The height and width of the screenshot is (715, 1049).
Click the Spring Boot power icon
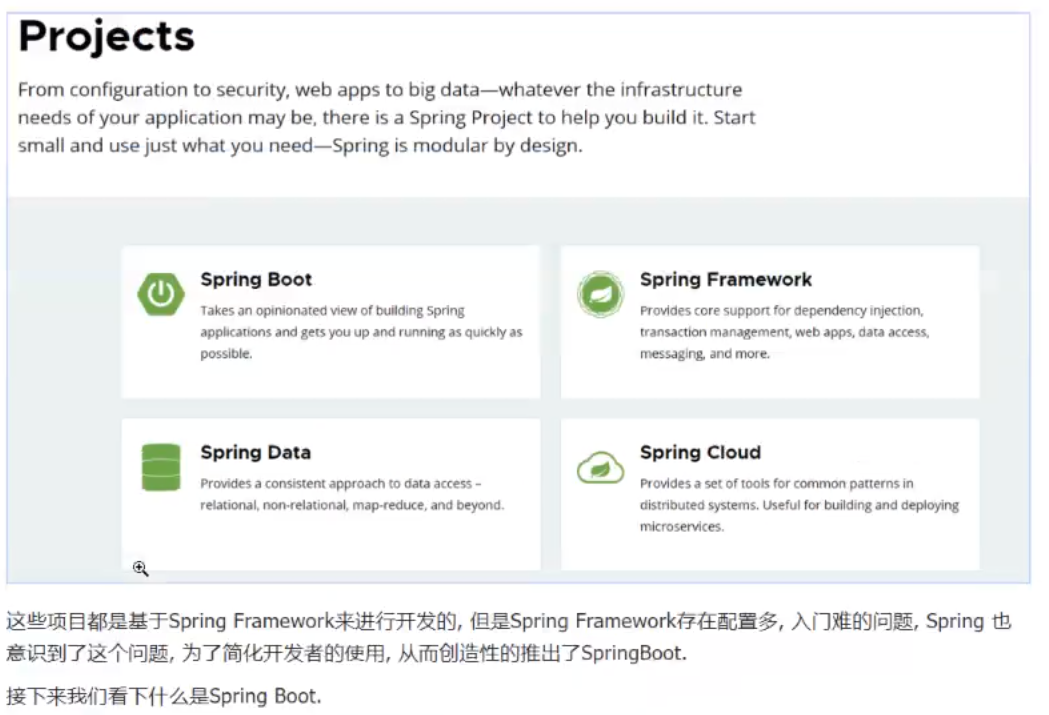tap(161, 294)
